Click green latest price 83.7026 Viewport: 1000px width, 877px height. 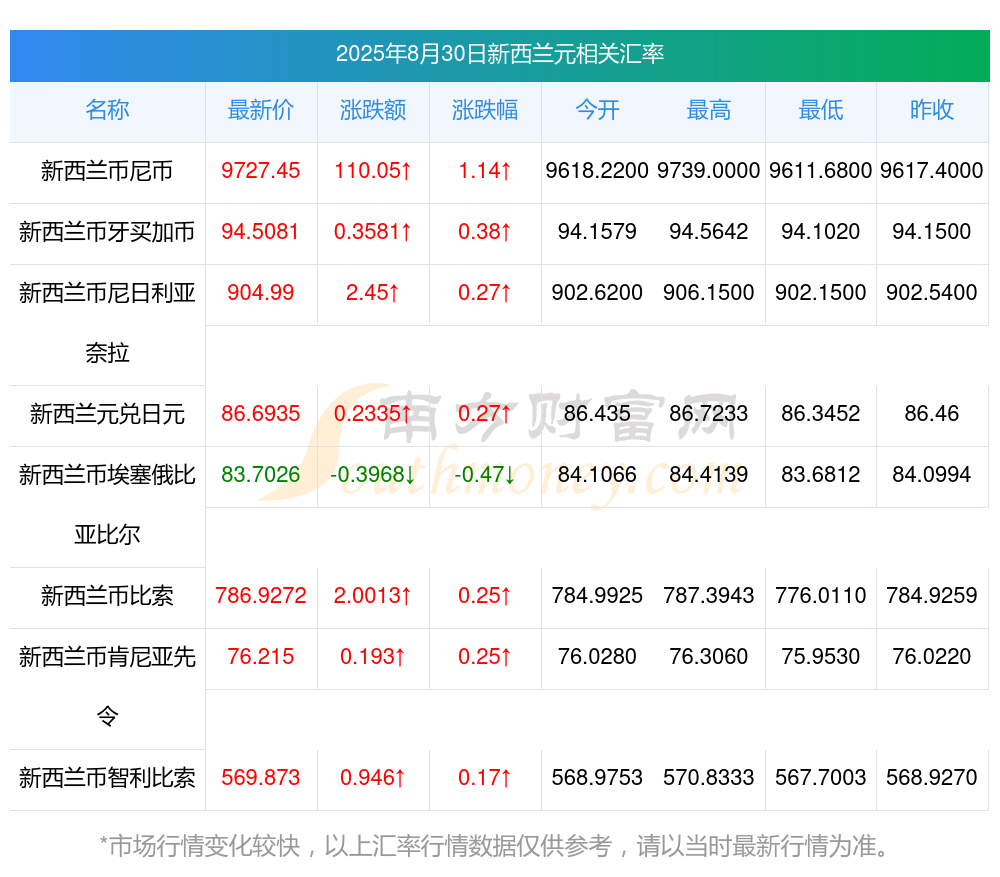260,475
